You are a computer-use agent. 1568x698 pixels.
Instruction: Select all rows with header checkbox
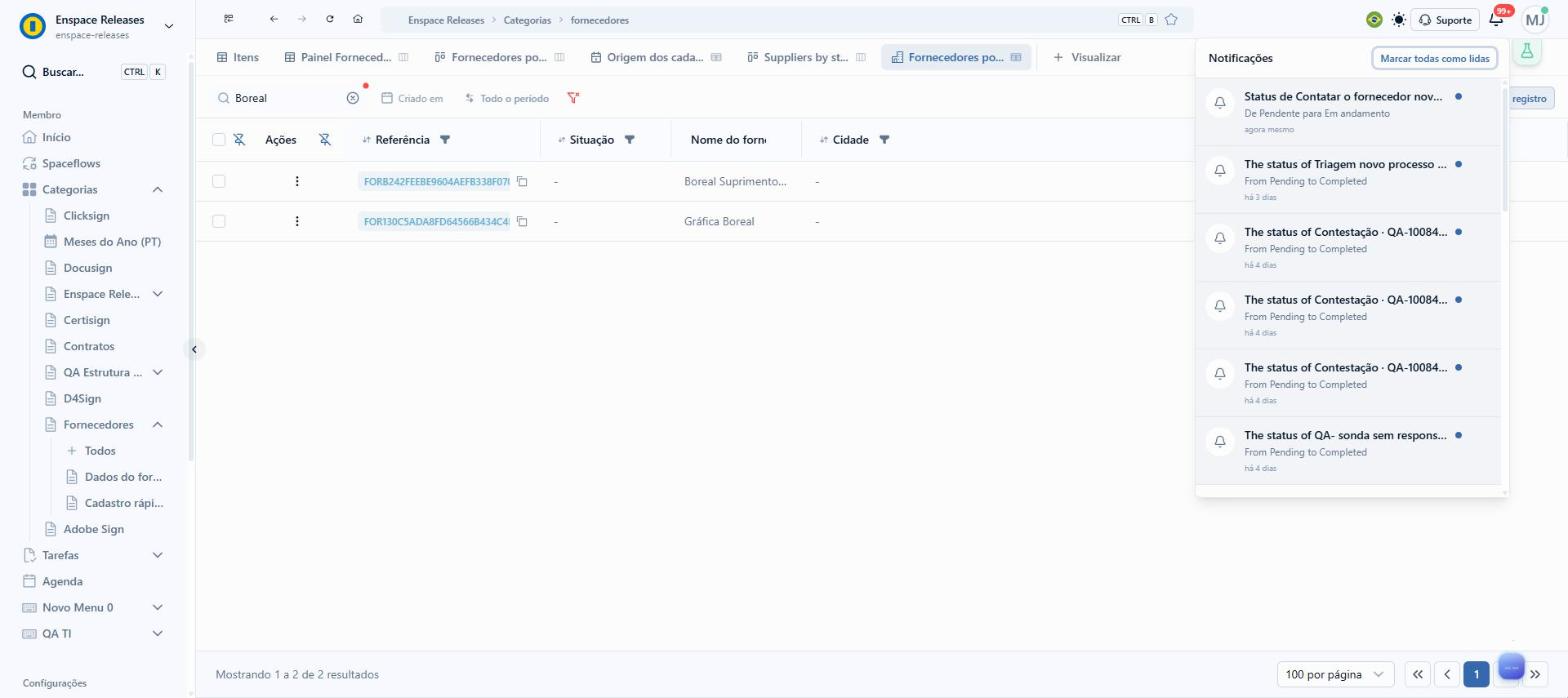pyautogui.click(x=219, y=140)
